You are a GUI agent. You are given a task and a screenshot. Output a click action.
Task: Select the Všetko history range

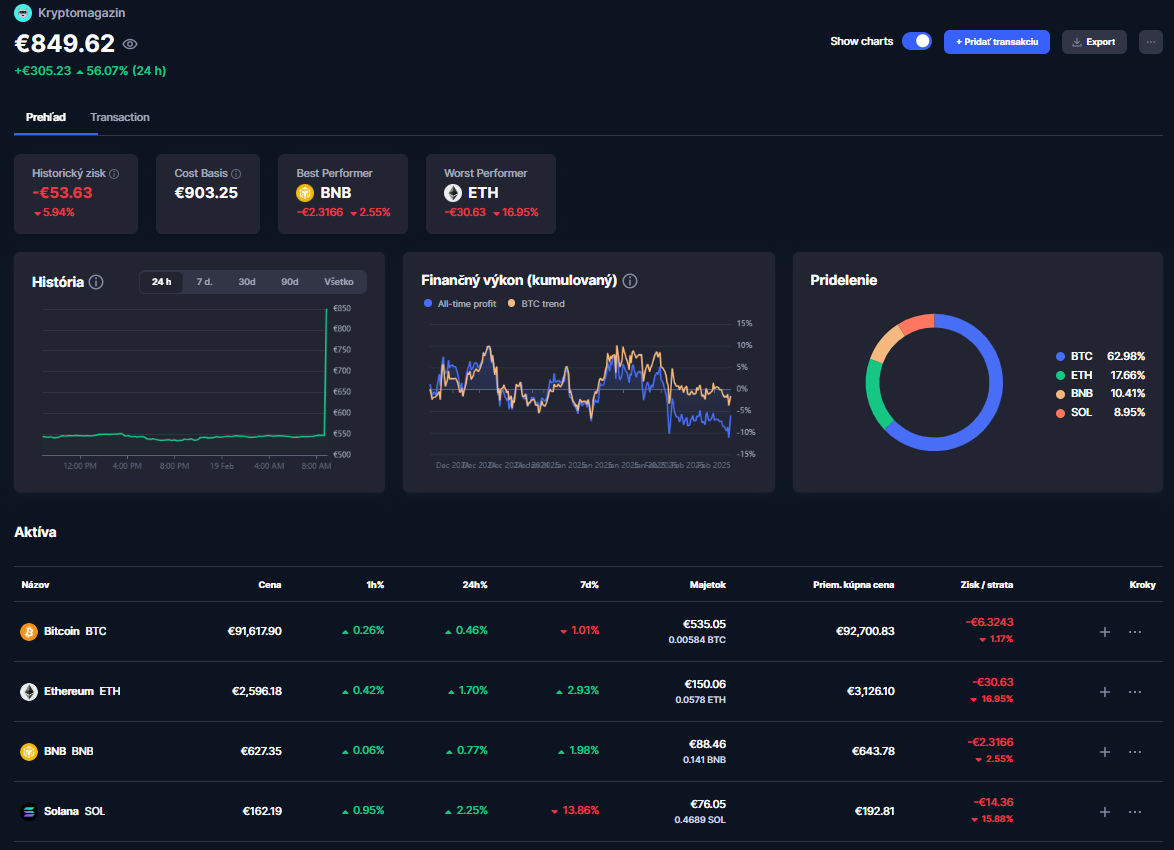(338, 282)
